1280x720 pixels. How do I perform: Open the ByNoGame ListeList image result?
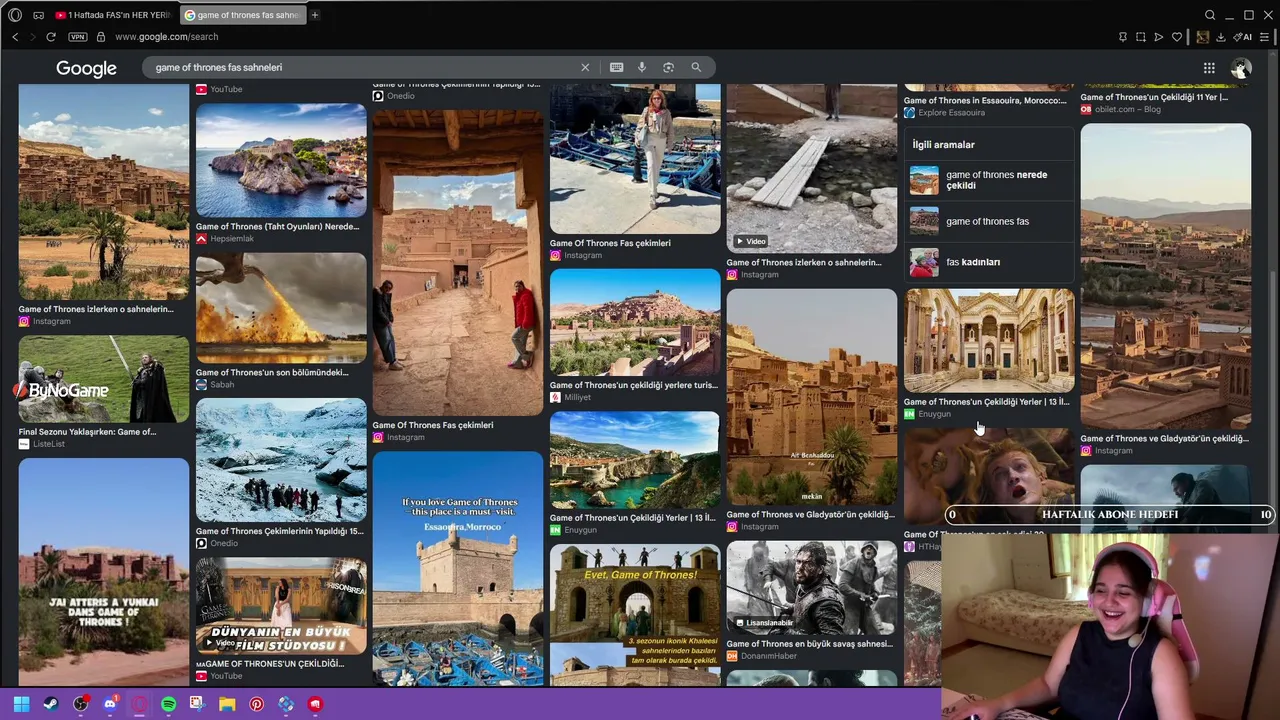pos(103,379)
